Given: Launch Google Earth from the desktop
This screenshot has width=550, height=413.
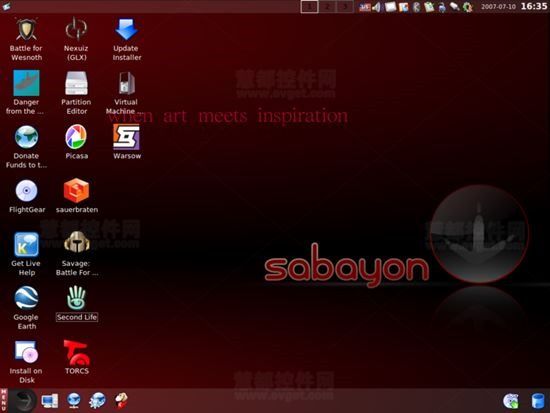Looking at the screenshot, I should (26, 298).
